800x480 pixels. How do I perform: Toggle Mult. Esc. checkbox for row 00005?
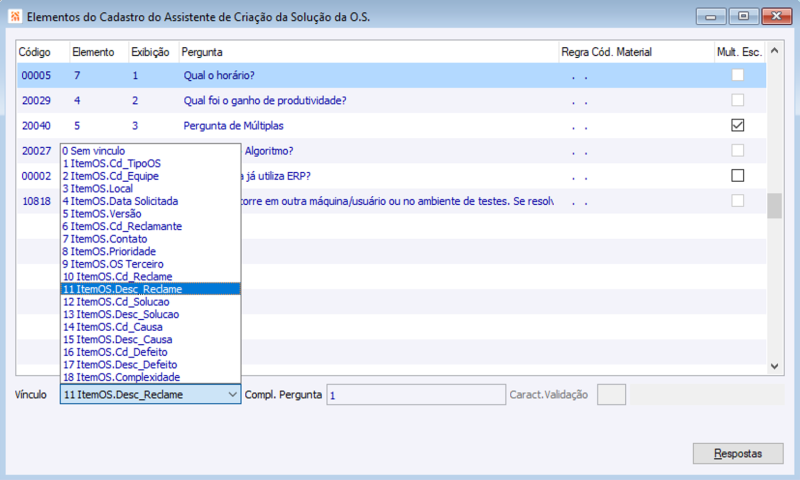(x=737, y=75)
